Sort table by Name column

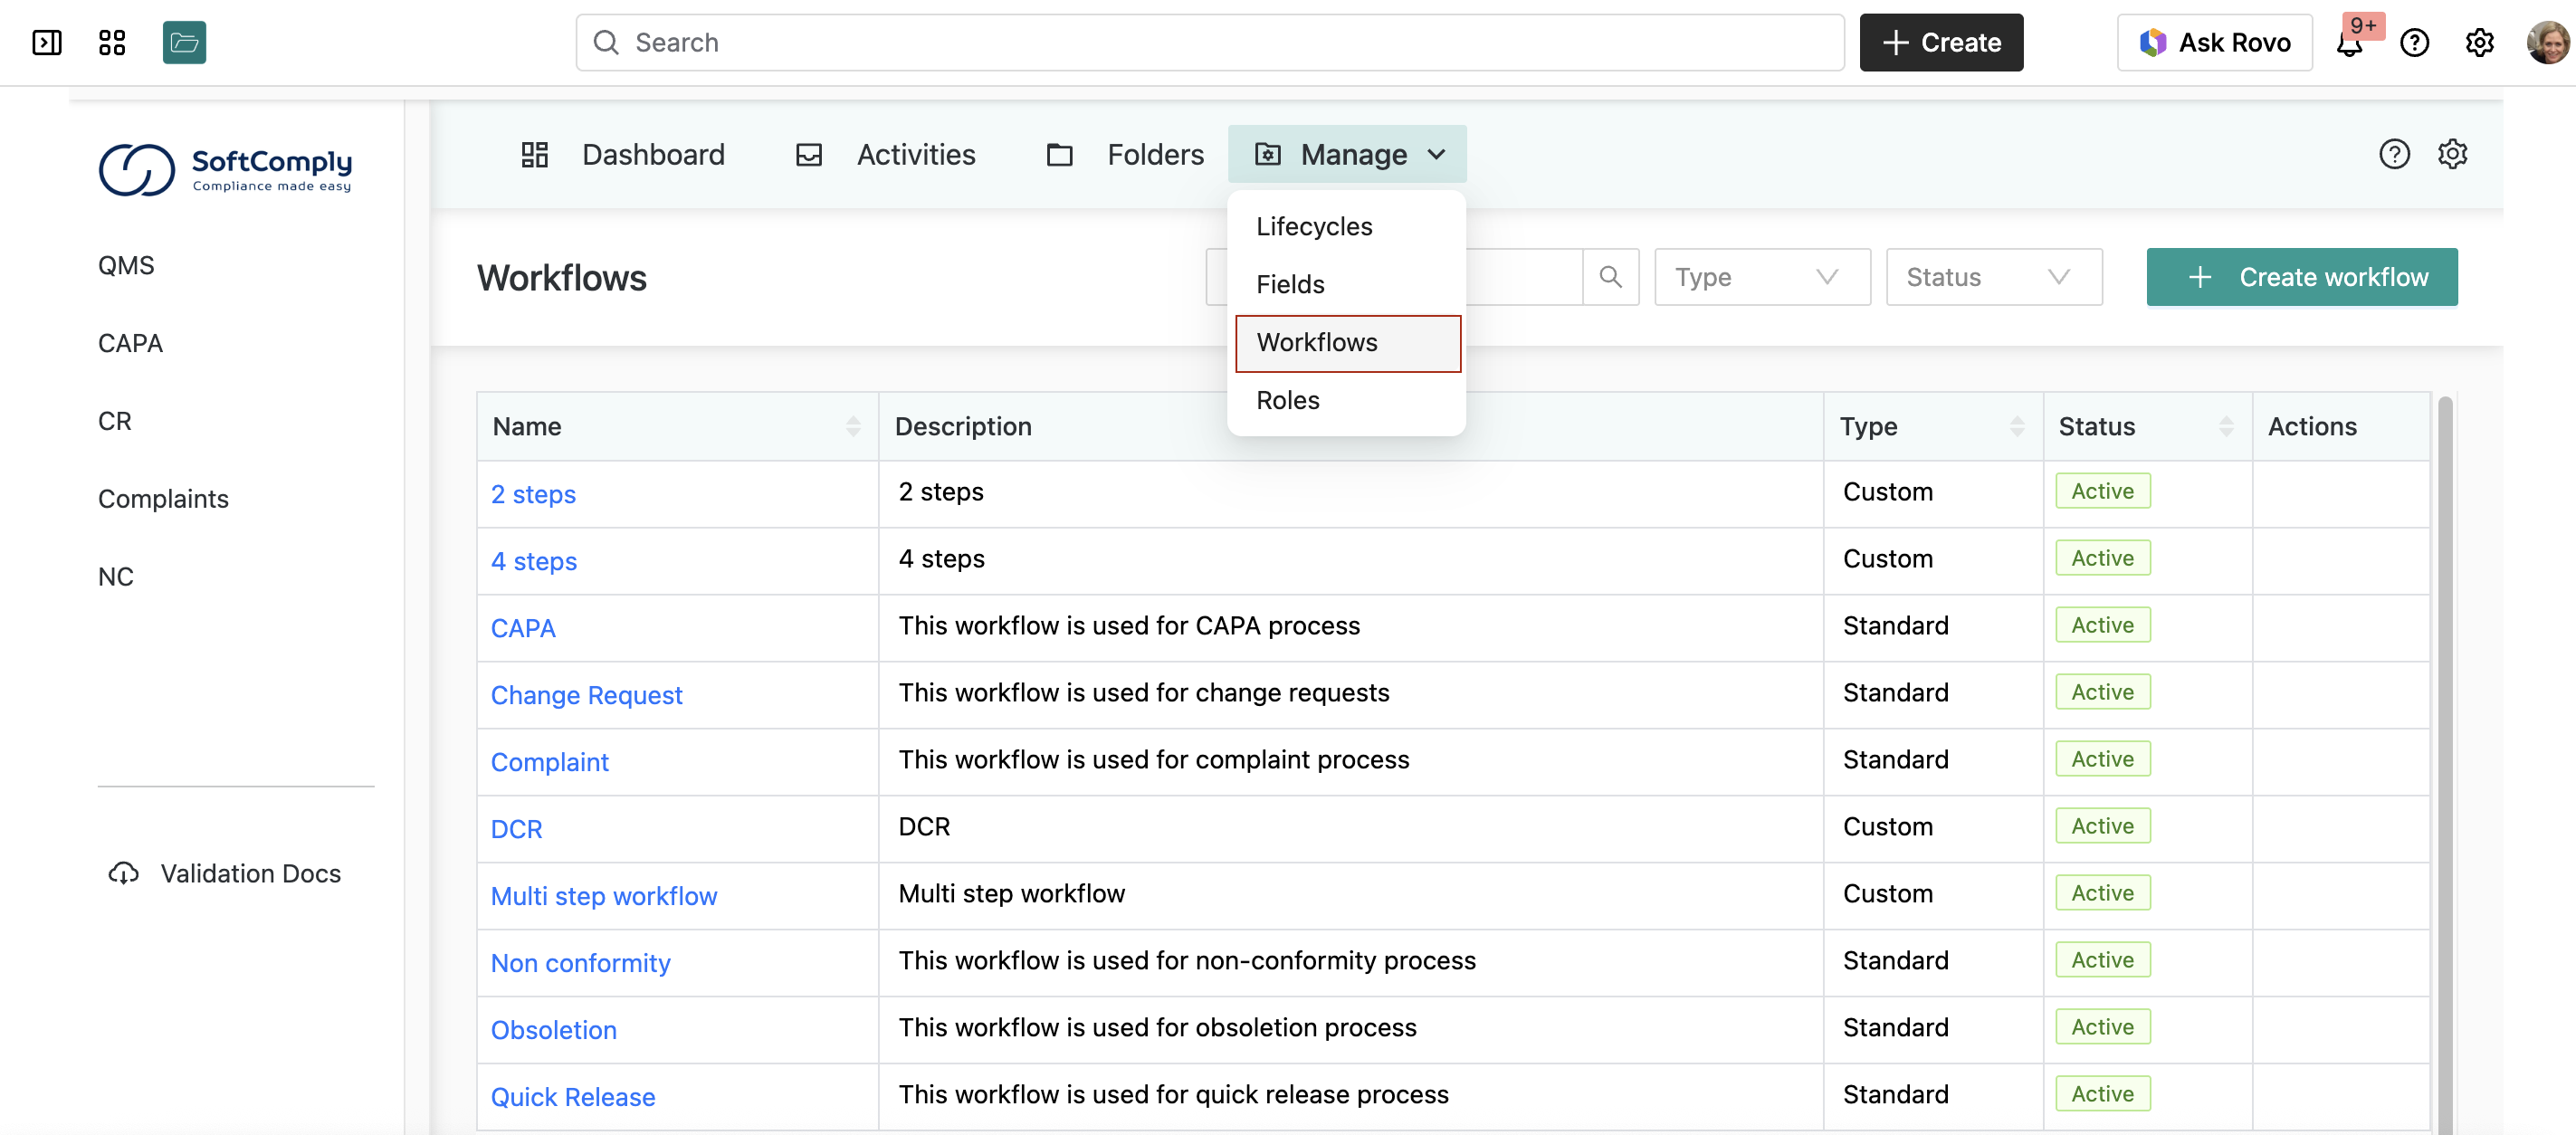click(x=852, y=427)
